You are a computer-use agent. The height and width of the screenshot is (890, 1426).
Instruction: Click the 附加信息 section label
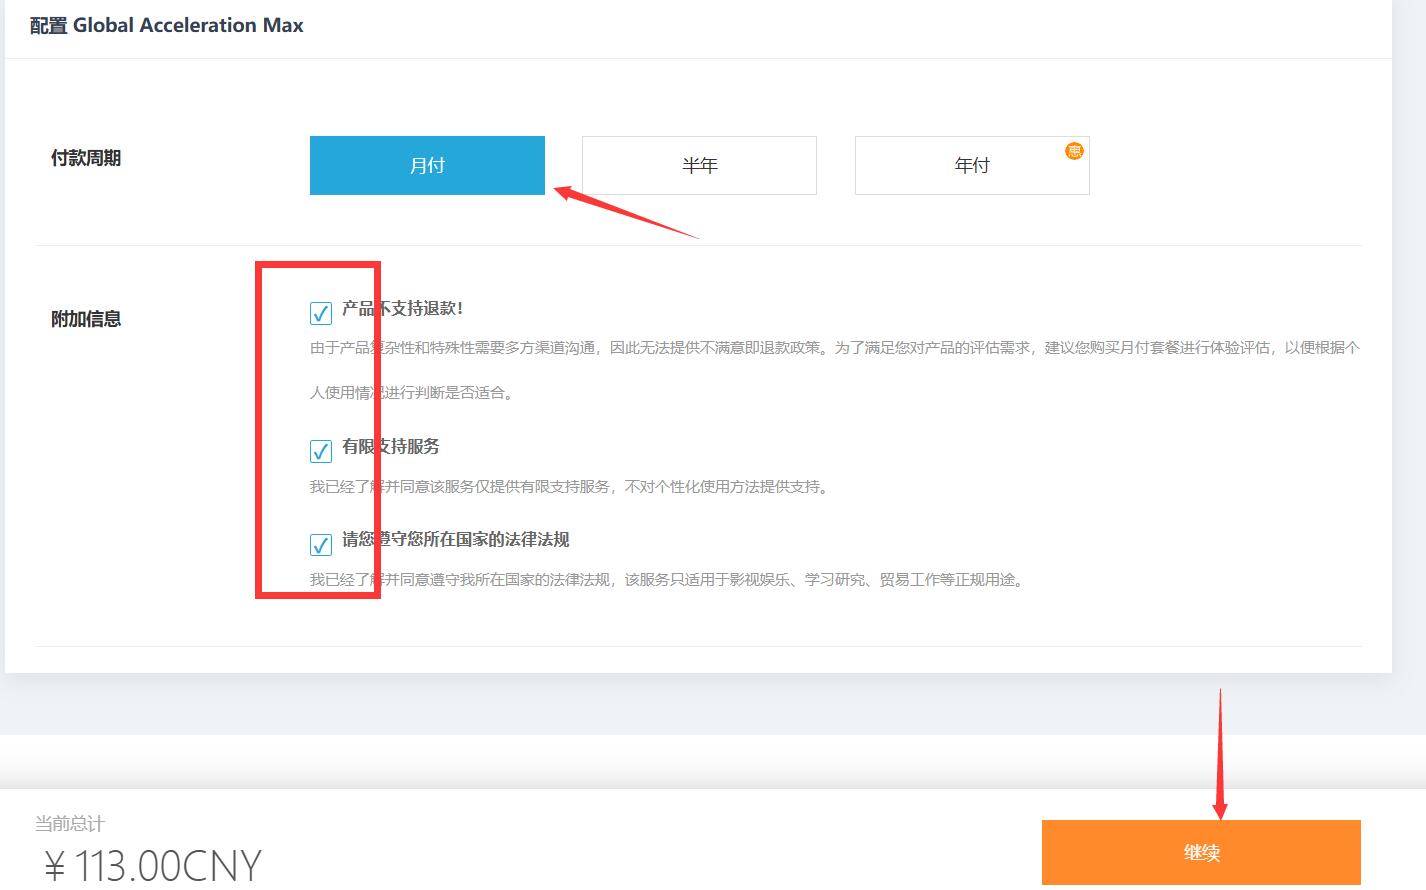(x=86, y=319)
